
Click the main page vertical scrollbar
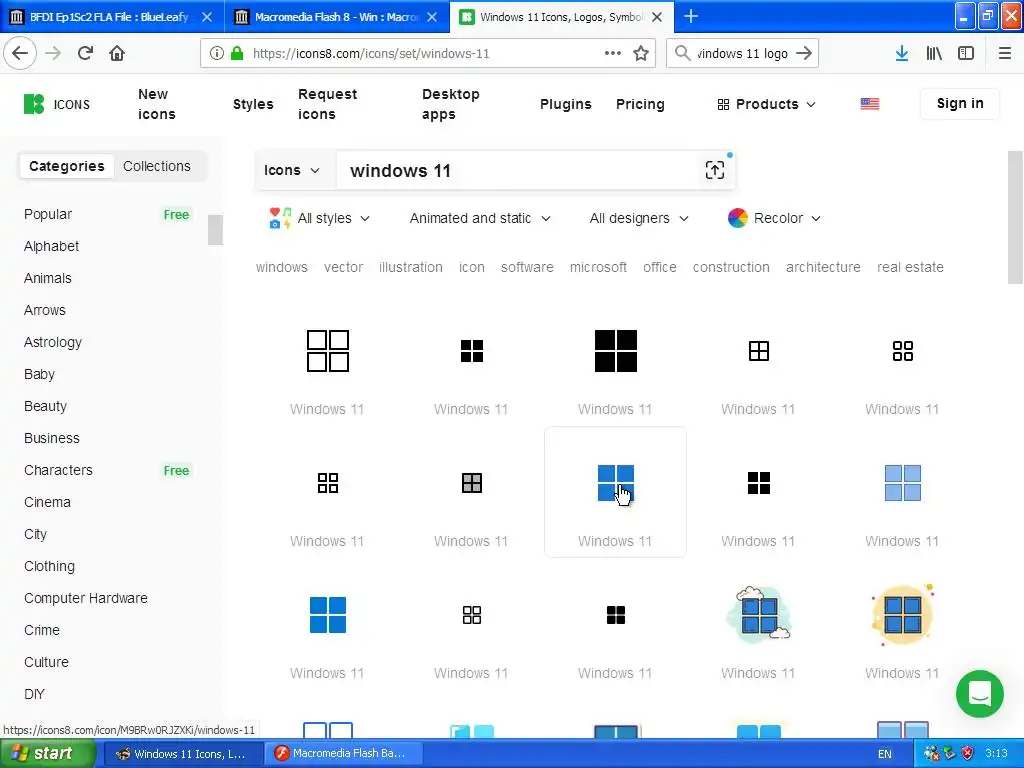tap(1014, 217)
